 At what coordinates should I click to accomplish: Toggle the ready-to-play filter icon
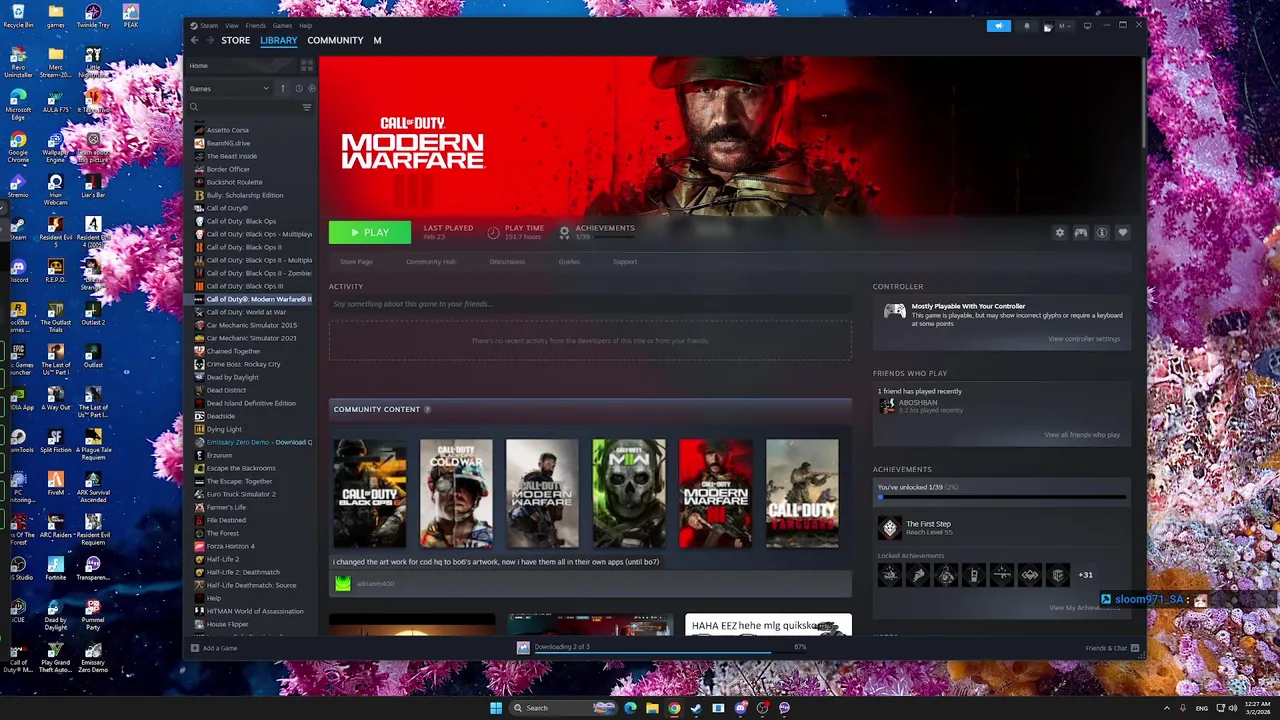(311, 88)
